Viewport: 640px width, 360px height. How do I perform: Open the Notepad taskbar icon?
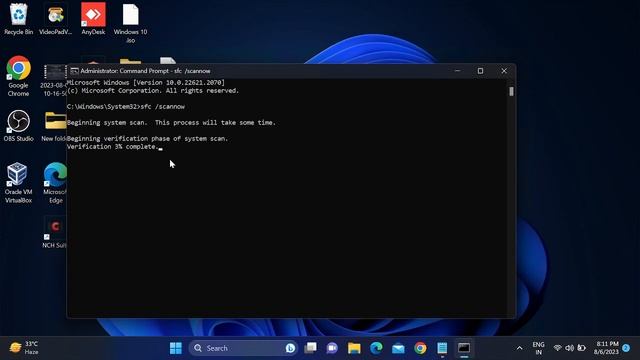point(442,348)
